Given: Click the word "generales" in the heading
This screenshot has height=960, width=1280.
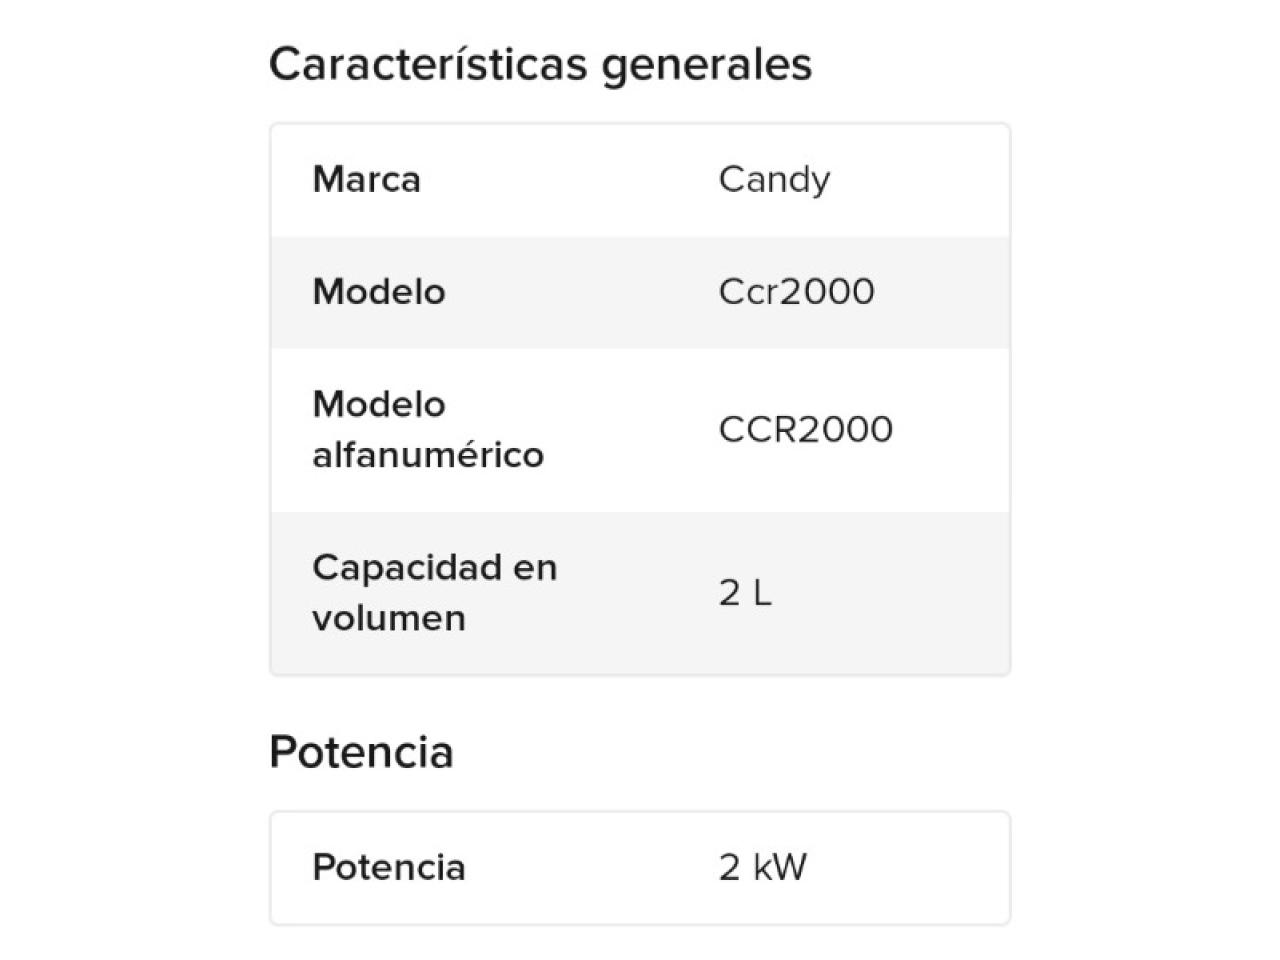Looking at the screenshot, I should [x=706, y=66].
